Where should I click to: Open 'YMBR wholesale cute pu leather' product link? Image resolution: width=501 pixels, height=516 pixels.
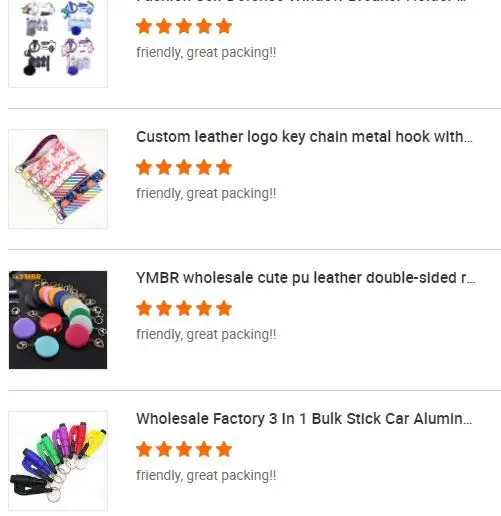pyautogui.click(x=306, y=278)
